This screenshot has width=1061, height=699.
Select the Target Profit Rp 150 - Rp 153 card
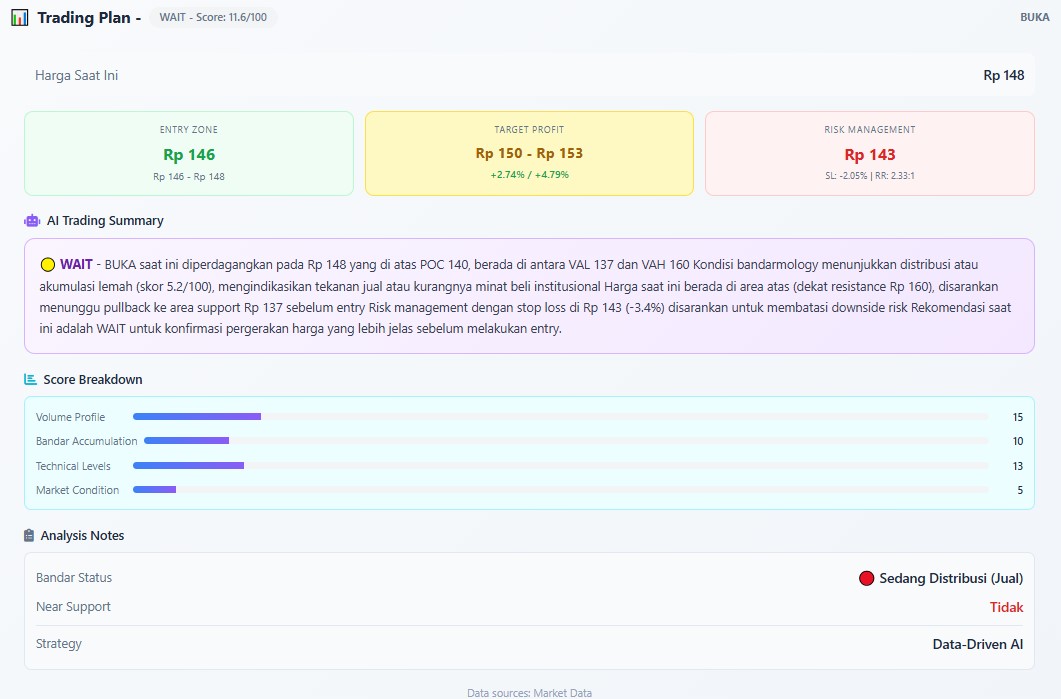click(x=529, y=153)
